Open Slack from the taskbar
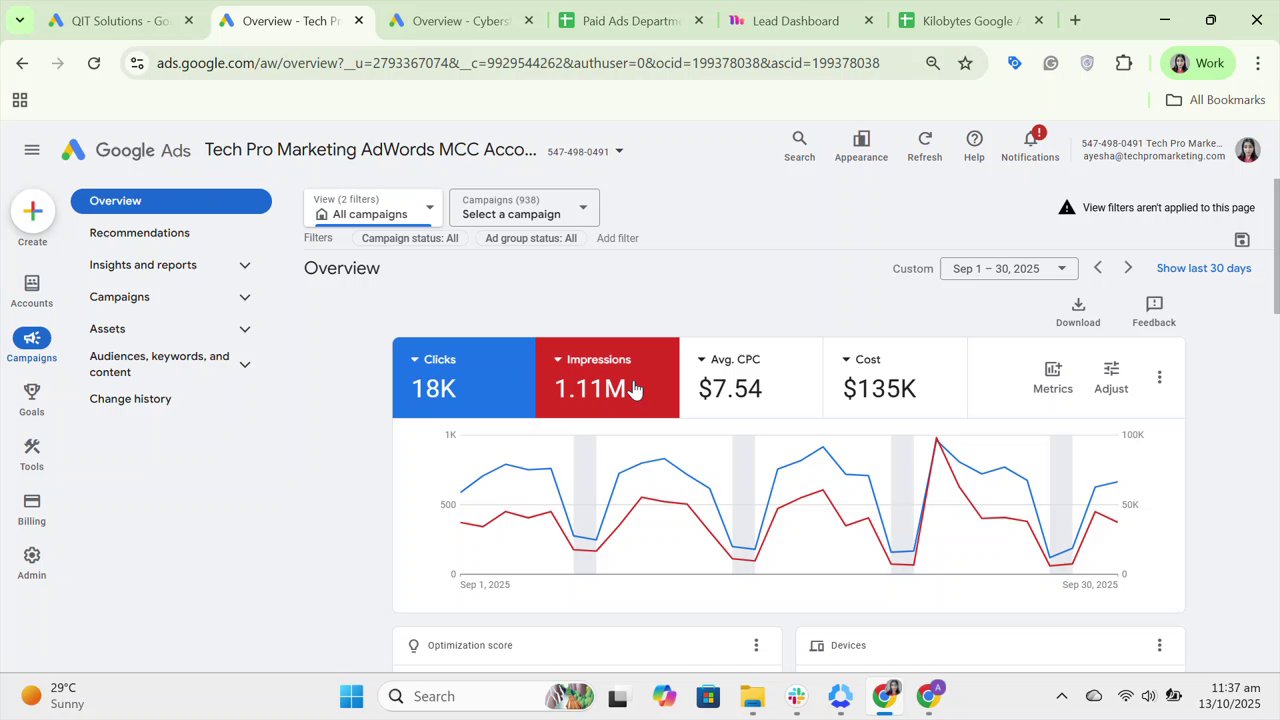Image resolution: width=1280 pixels, height=720 pixels. click(797, 696)
